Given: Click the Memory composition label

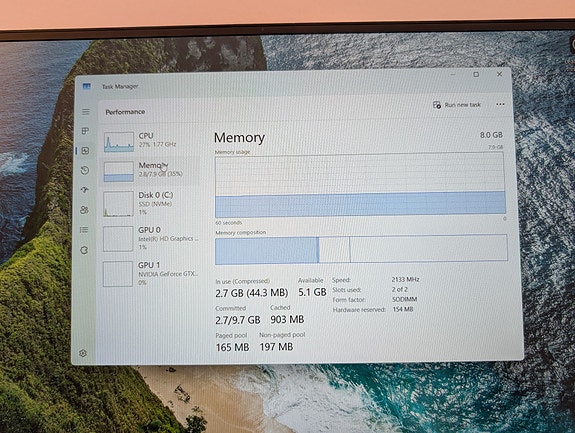Looking at the screenshot, I should 241,232.
